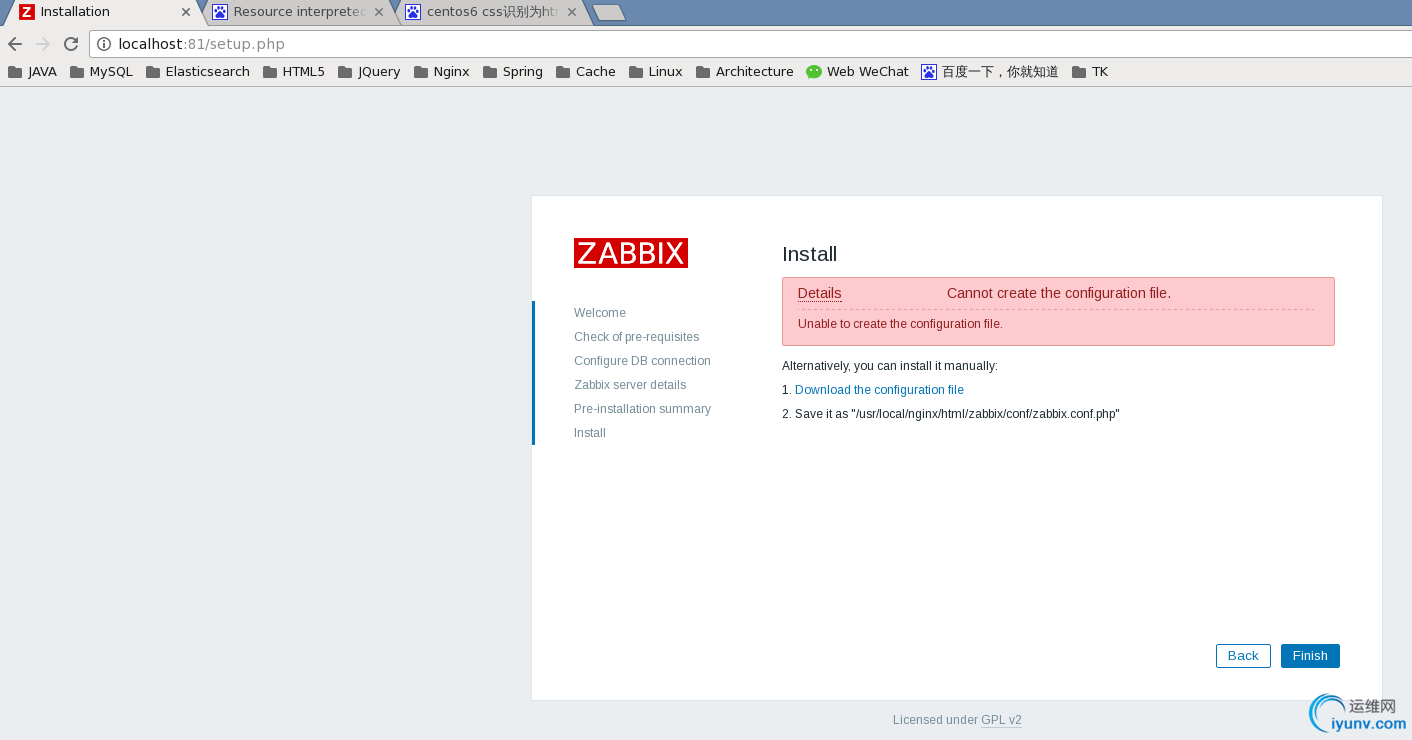Open the JQuery bookmarks folder

pos(369,72)
